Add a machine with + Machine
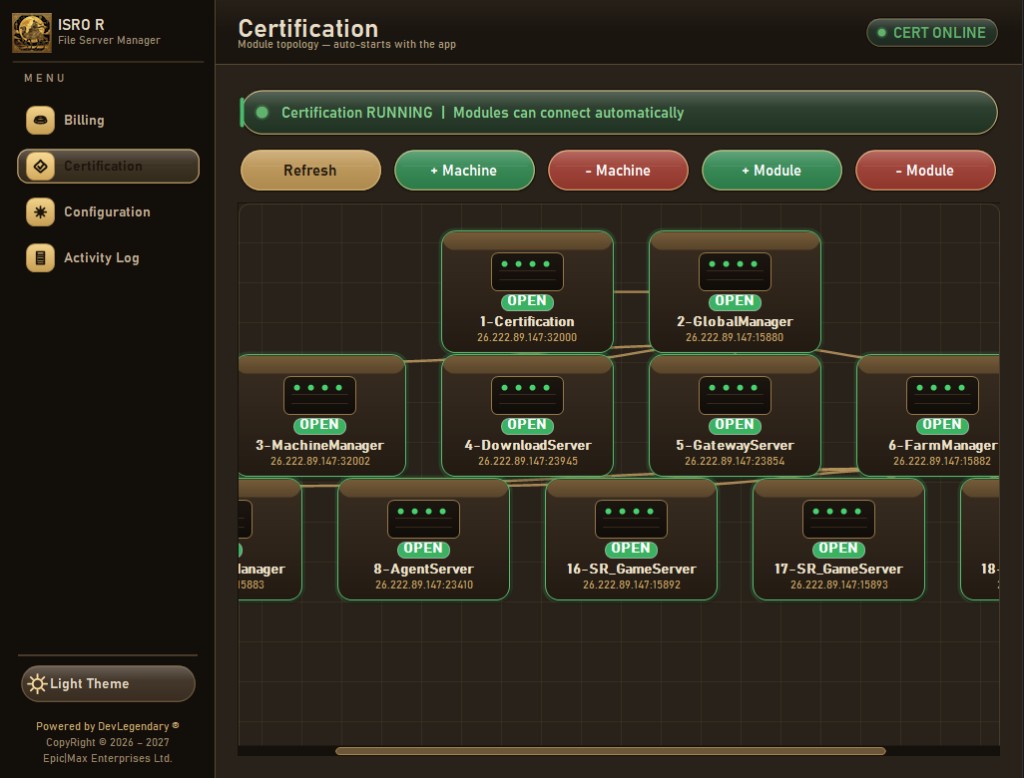 point(464,170)
